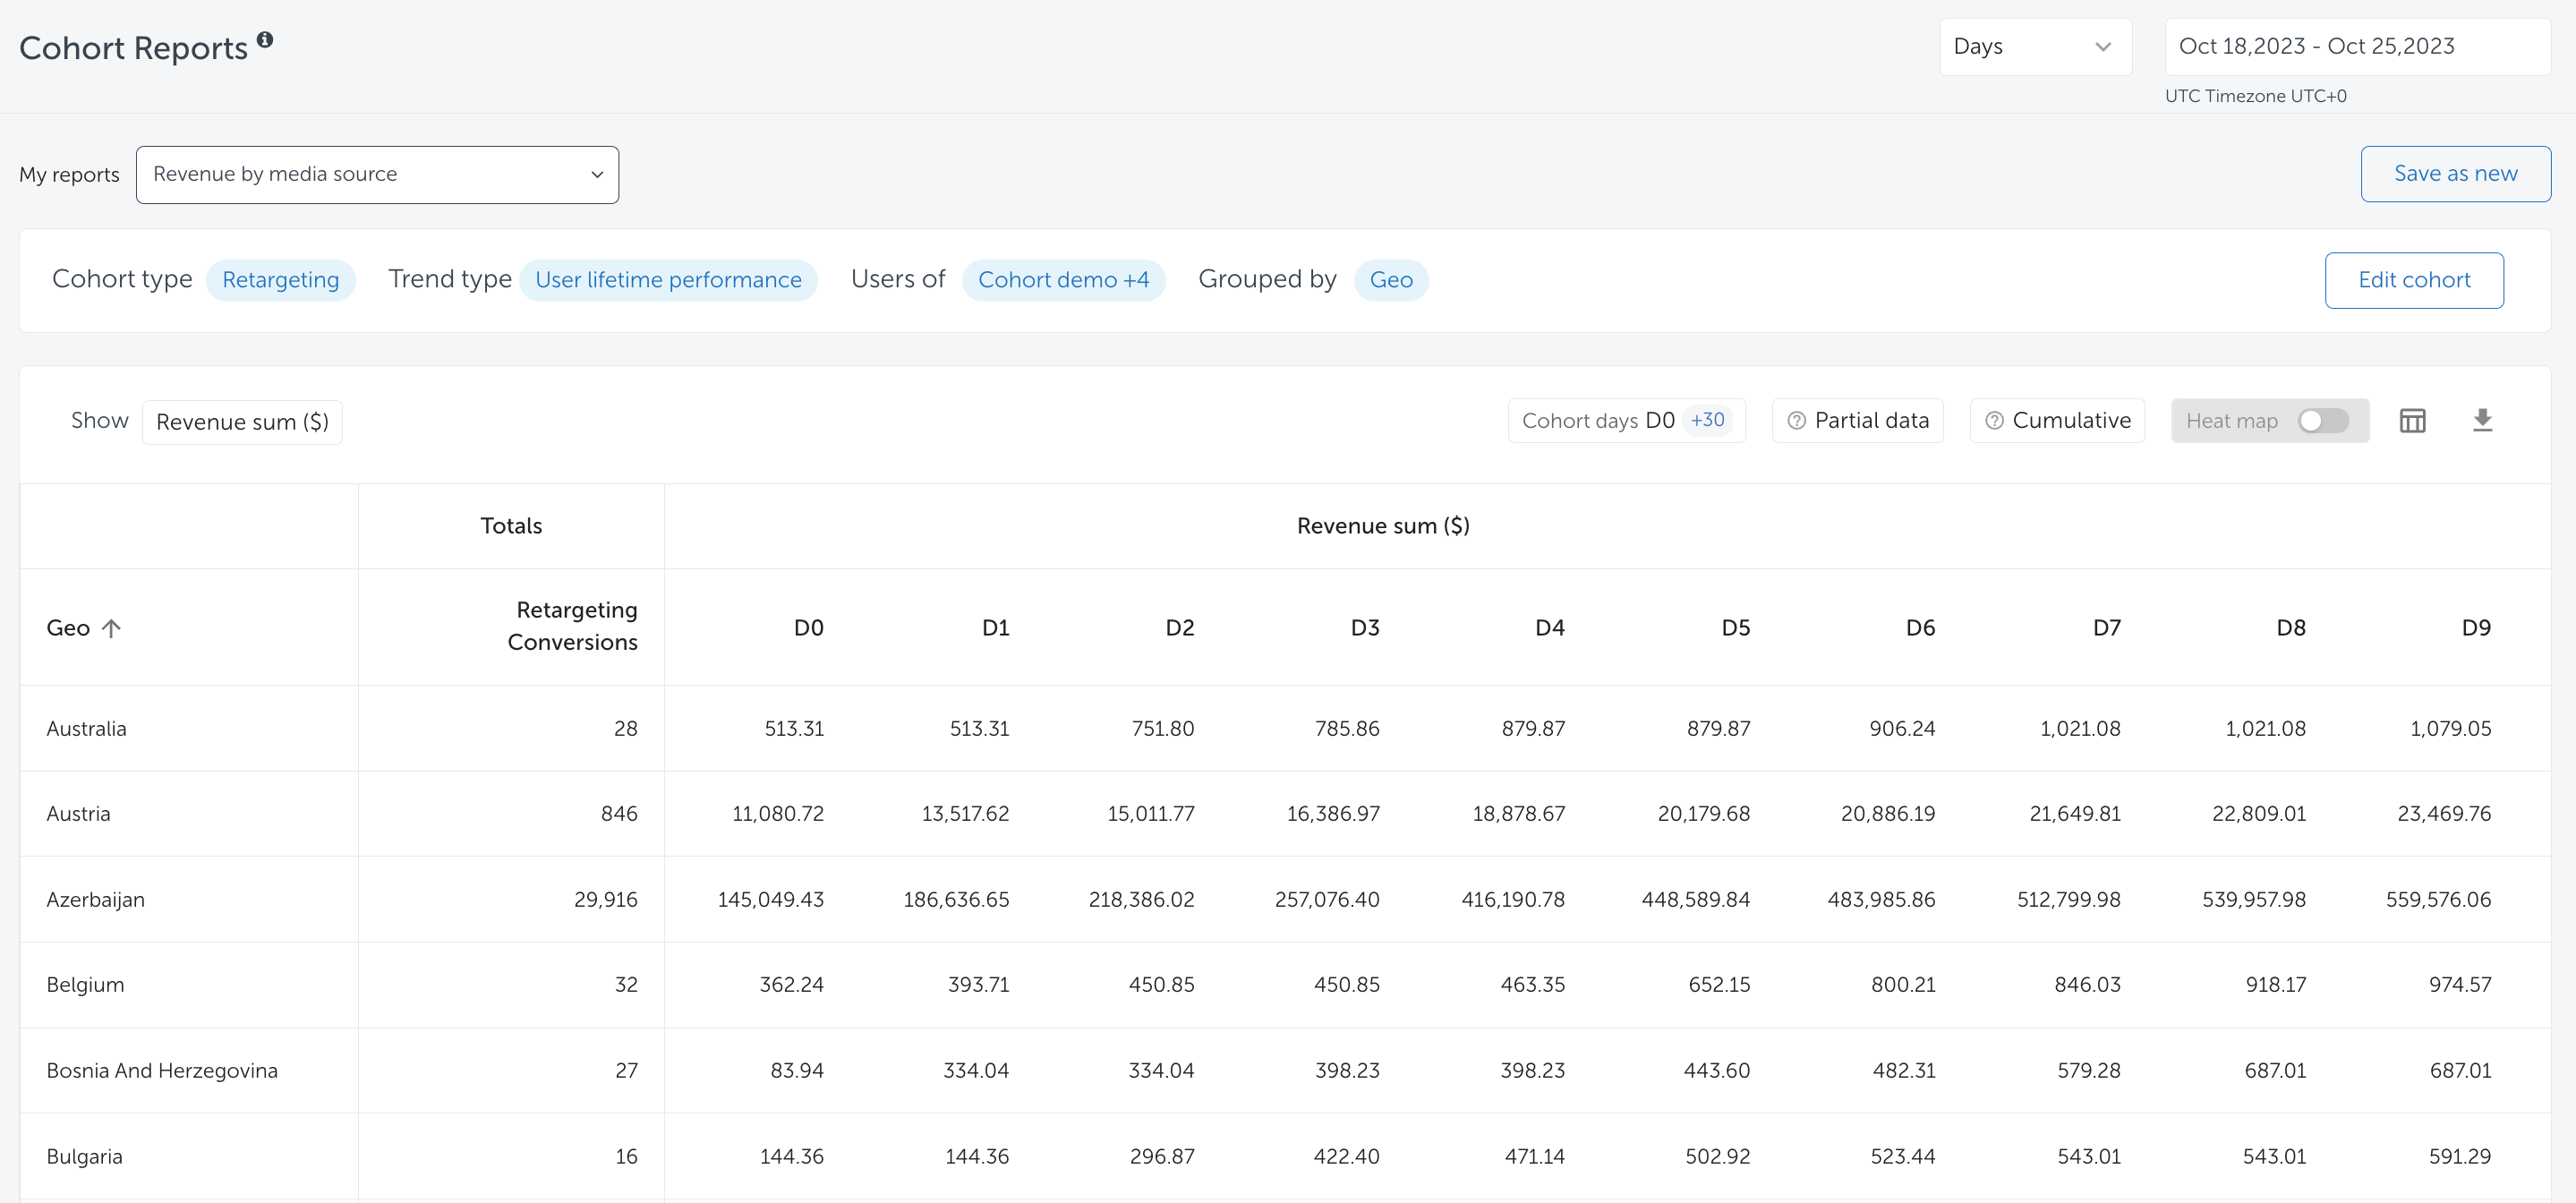The width and height of the screenshot is (2576, 1203).
Task: Click the Partial data help icon
Action: click(1796, 421)
